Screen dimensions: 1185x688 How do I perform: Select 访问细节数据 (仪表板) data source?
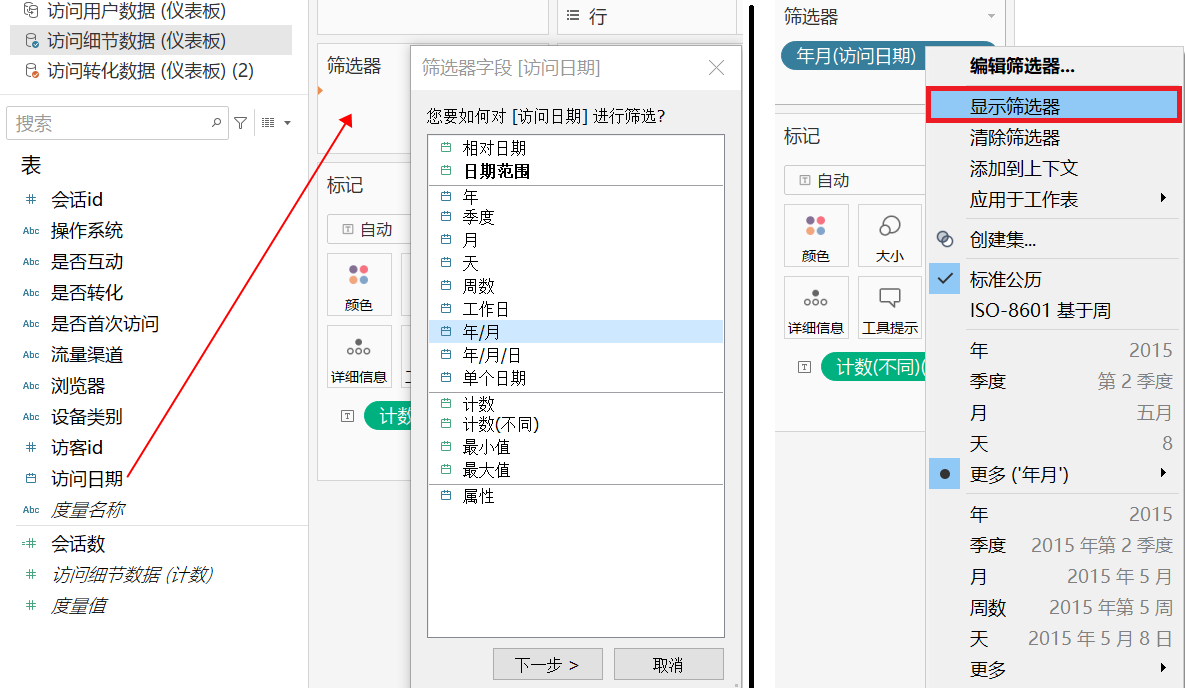click(x=150, y=40)
